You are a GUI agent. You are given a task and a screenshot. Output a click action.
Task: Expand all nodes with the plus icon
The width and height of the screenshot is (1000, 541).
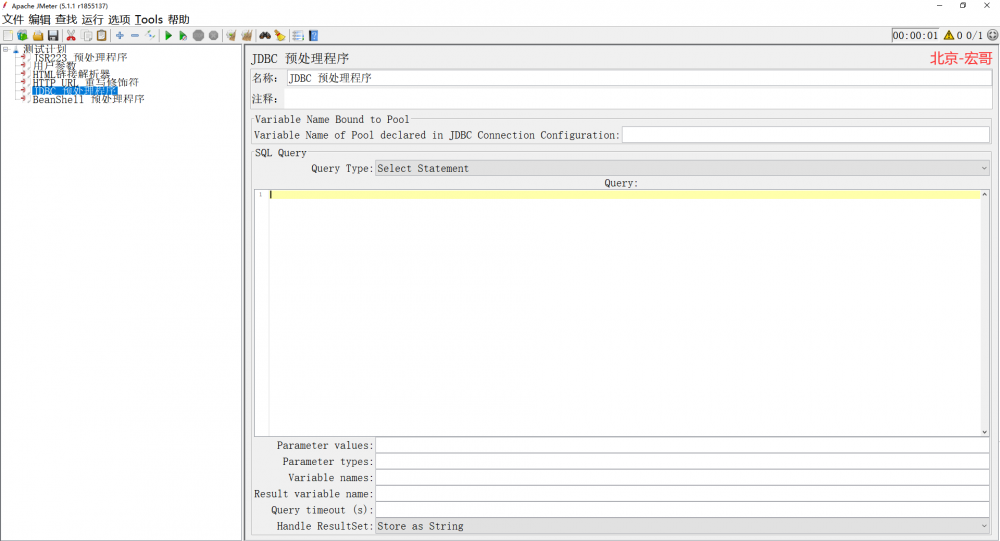click(x=119, y=36)
